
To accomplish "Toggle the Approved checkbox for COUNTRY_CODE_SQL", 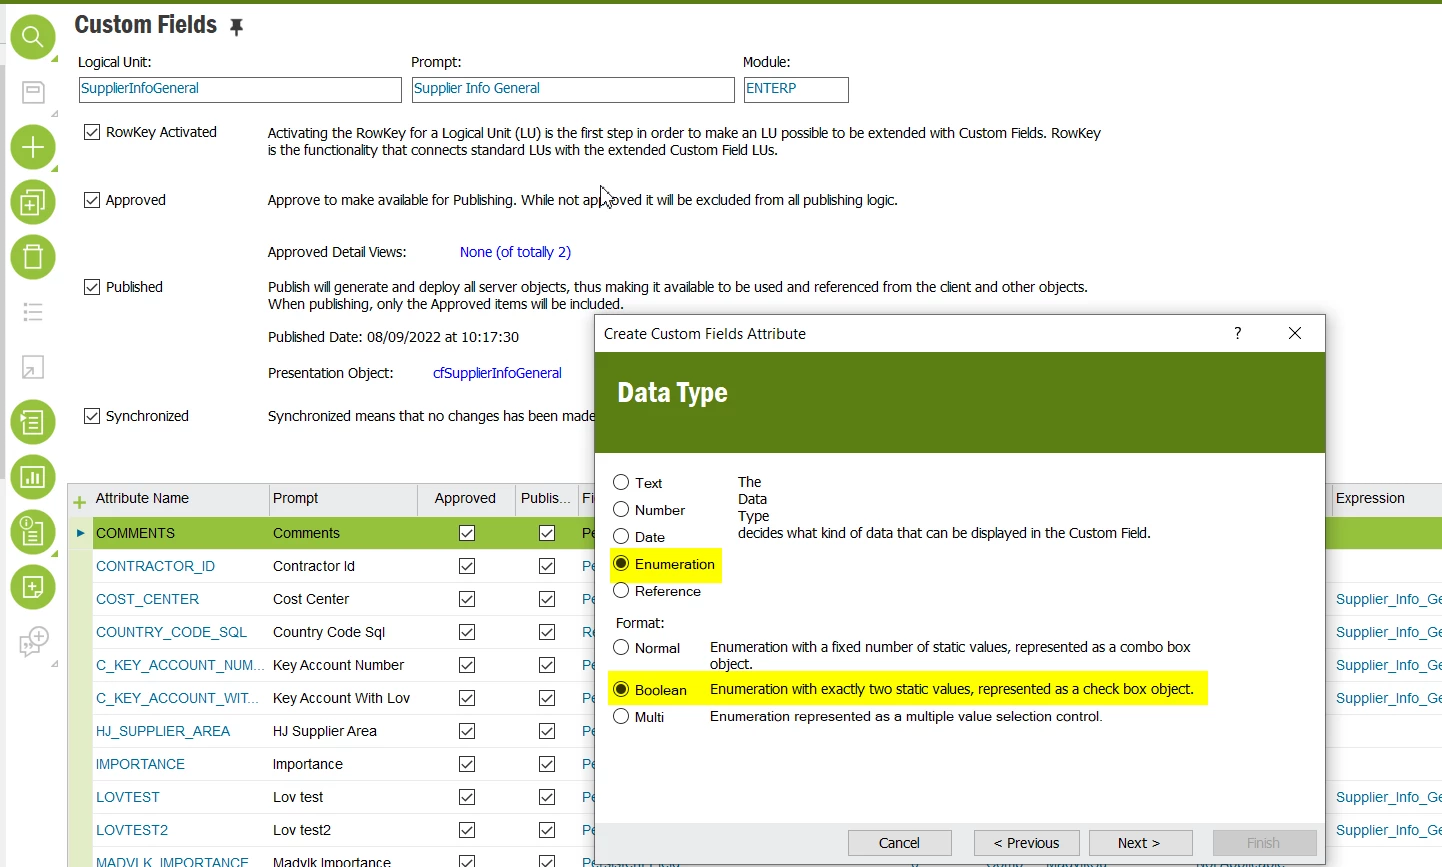I will [466, 632].
